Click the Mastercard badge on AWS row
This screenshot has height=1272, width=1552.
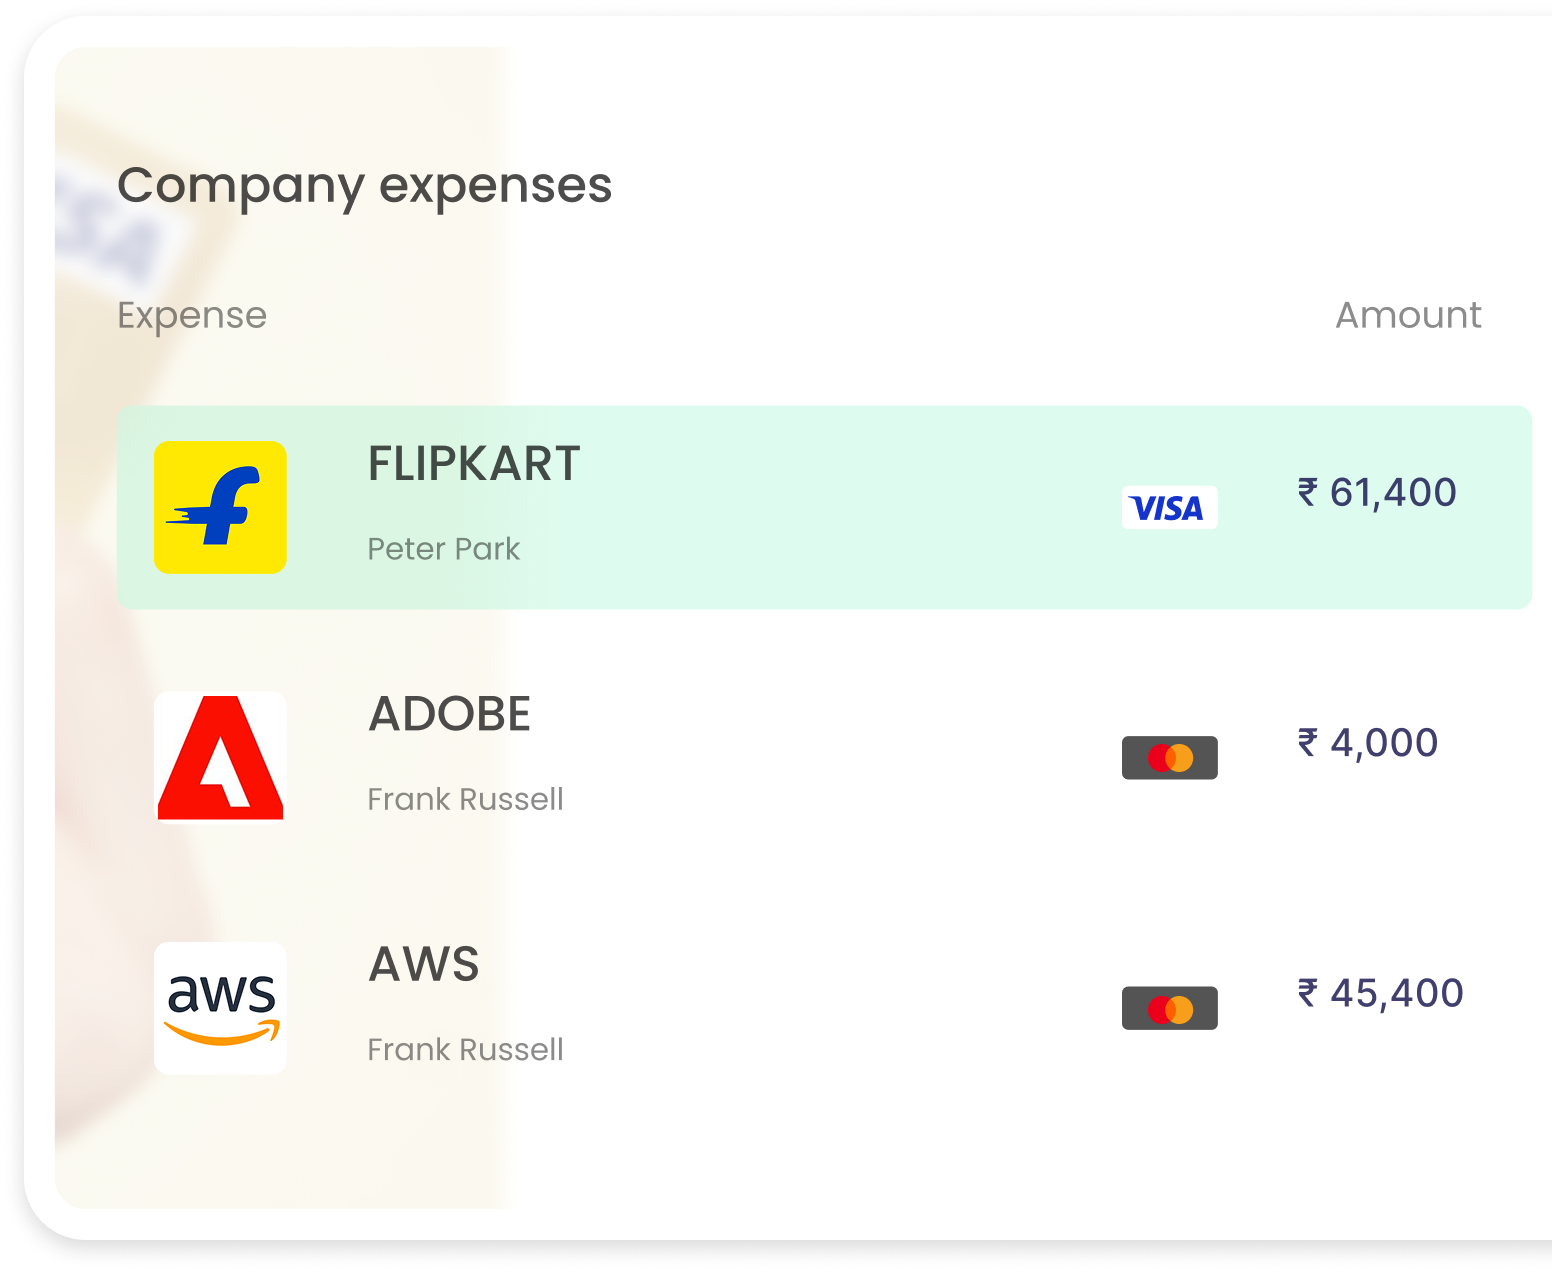1168,1007
